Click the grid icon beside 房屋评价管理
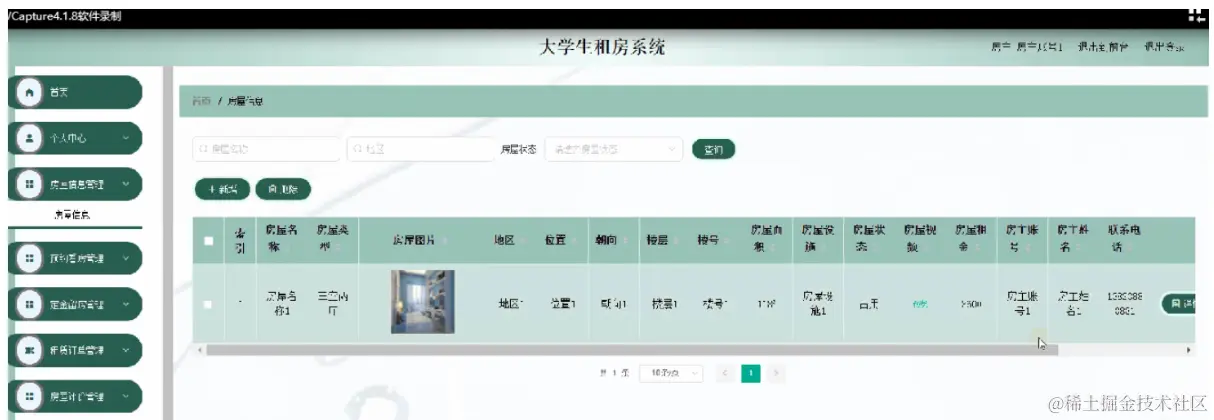 [x=28, y=396]
